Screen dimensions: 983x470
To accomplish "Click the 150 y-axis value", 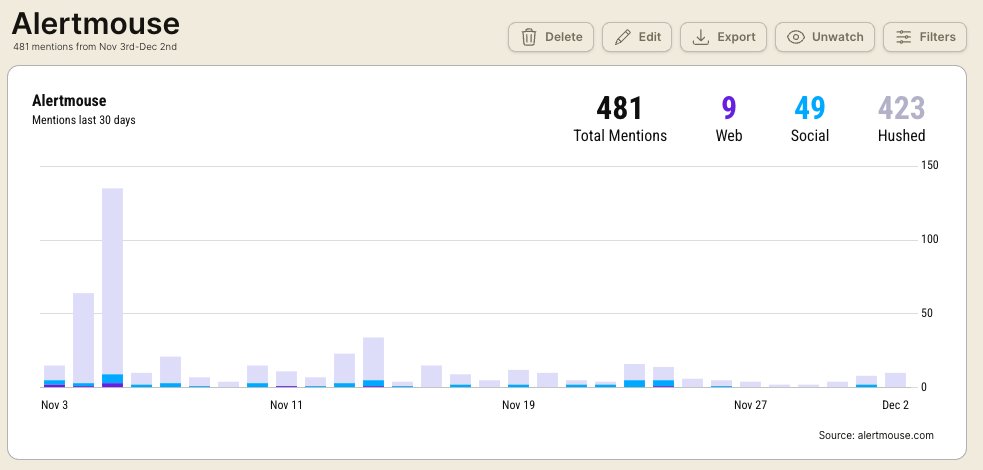I will coord(930,165).
